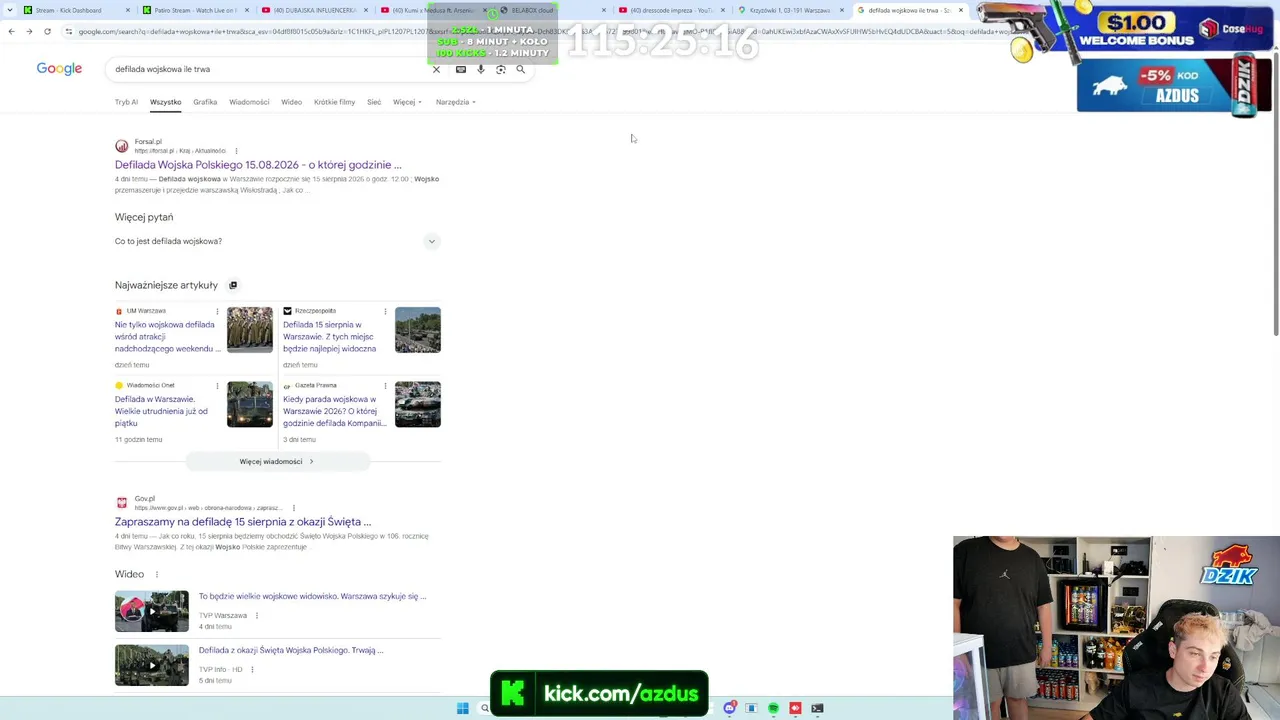Open 'Defilada Wojska Polskiego 15.08.2026' result
The height and width of the screenshot is (720, 1280).
coord(258,165)
